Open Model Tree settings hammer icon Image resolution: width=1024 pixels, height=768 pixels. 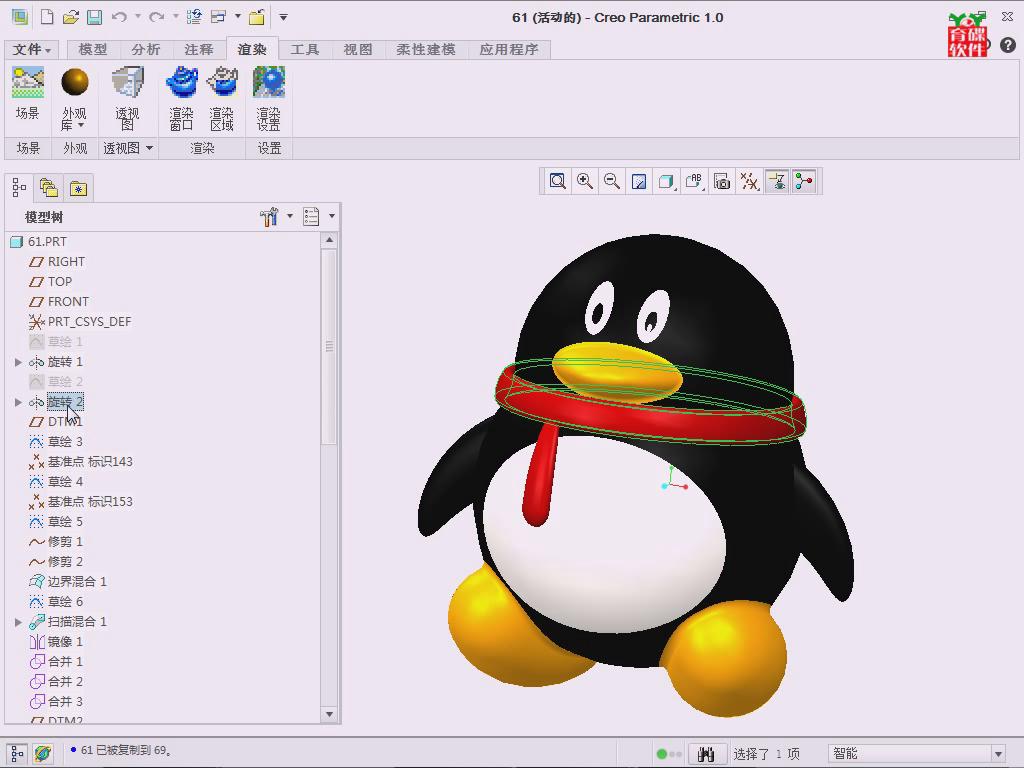[x=269, y=217]
